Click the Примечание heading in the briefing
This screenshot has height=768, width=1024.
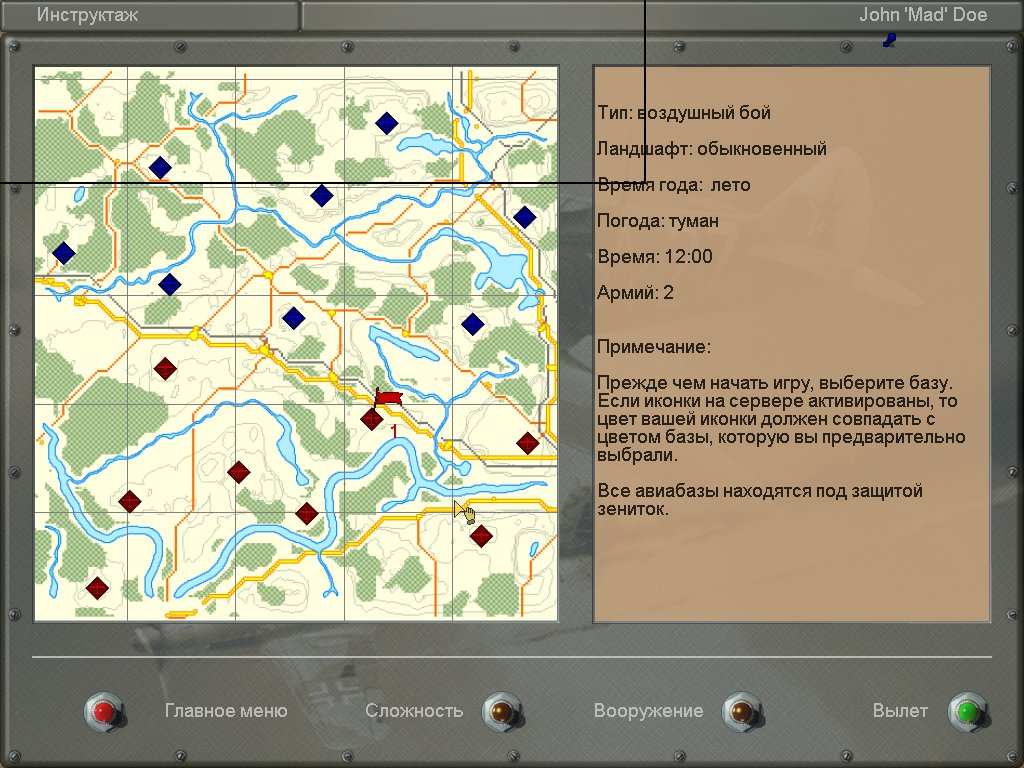coord(653,347)
